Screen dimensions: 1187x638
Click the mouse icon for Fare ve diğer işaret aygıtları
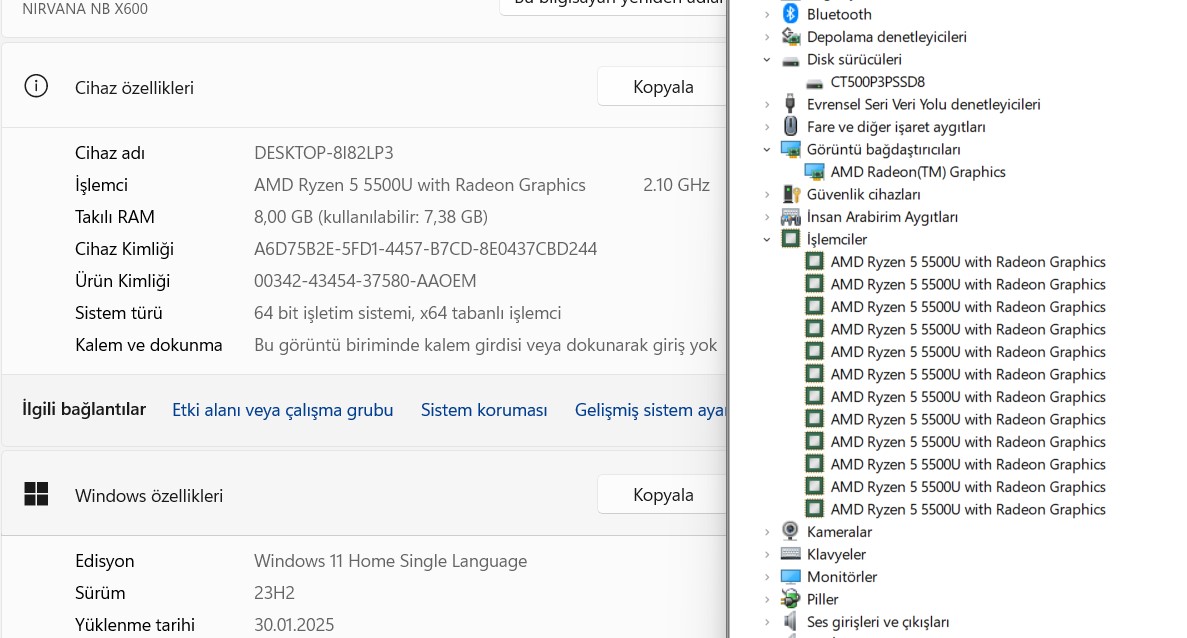pyautogui.click(x=790, y=126)
